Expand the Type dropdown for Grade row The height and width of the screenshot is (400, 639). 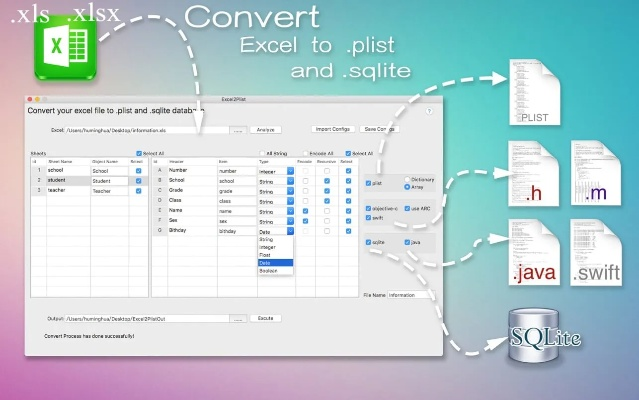(x=290, y=191)
